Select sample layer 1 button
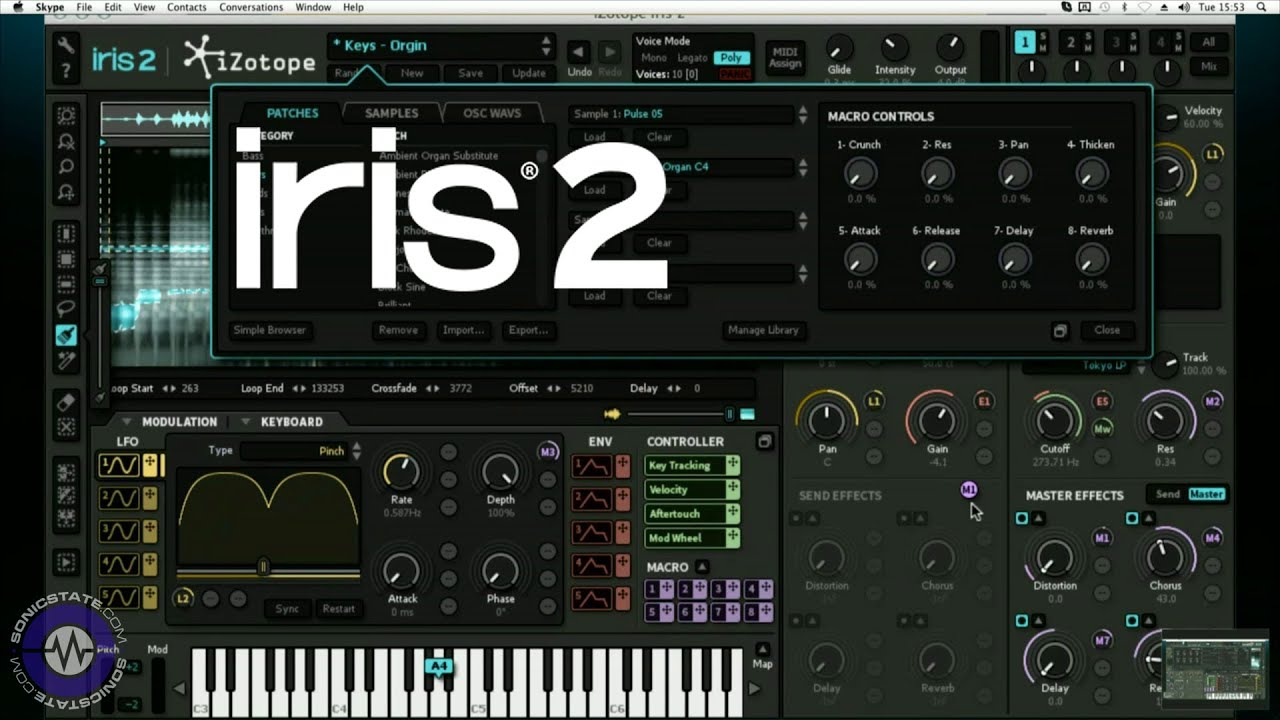Image resolution: width=1280 pixels, height=720 pixels. click(x=1024, y=43)
